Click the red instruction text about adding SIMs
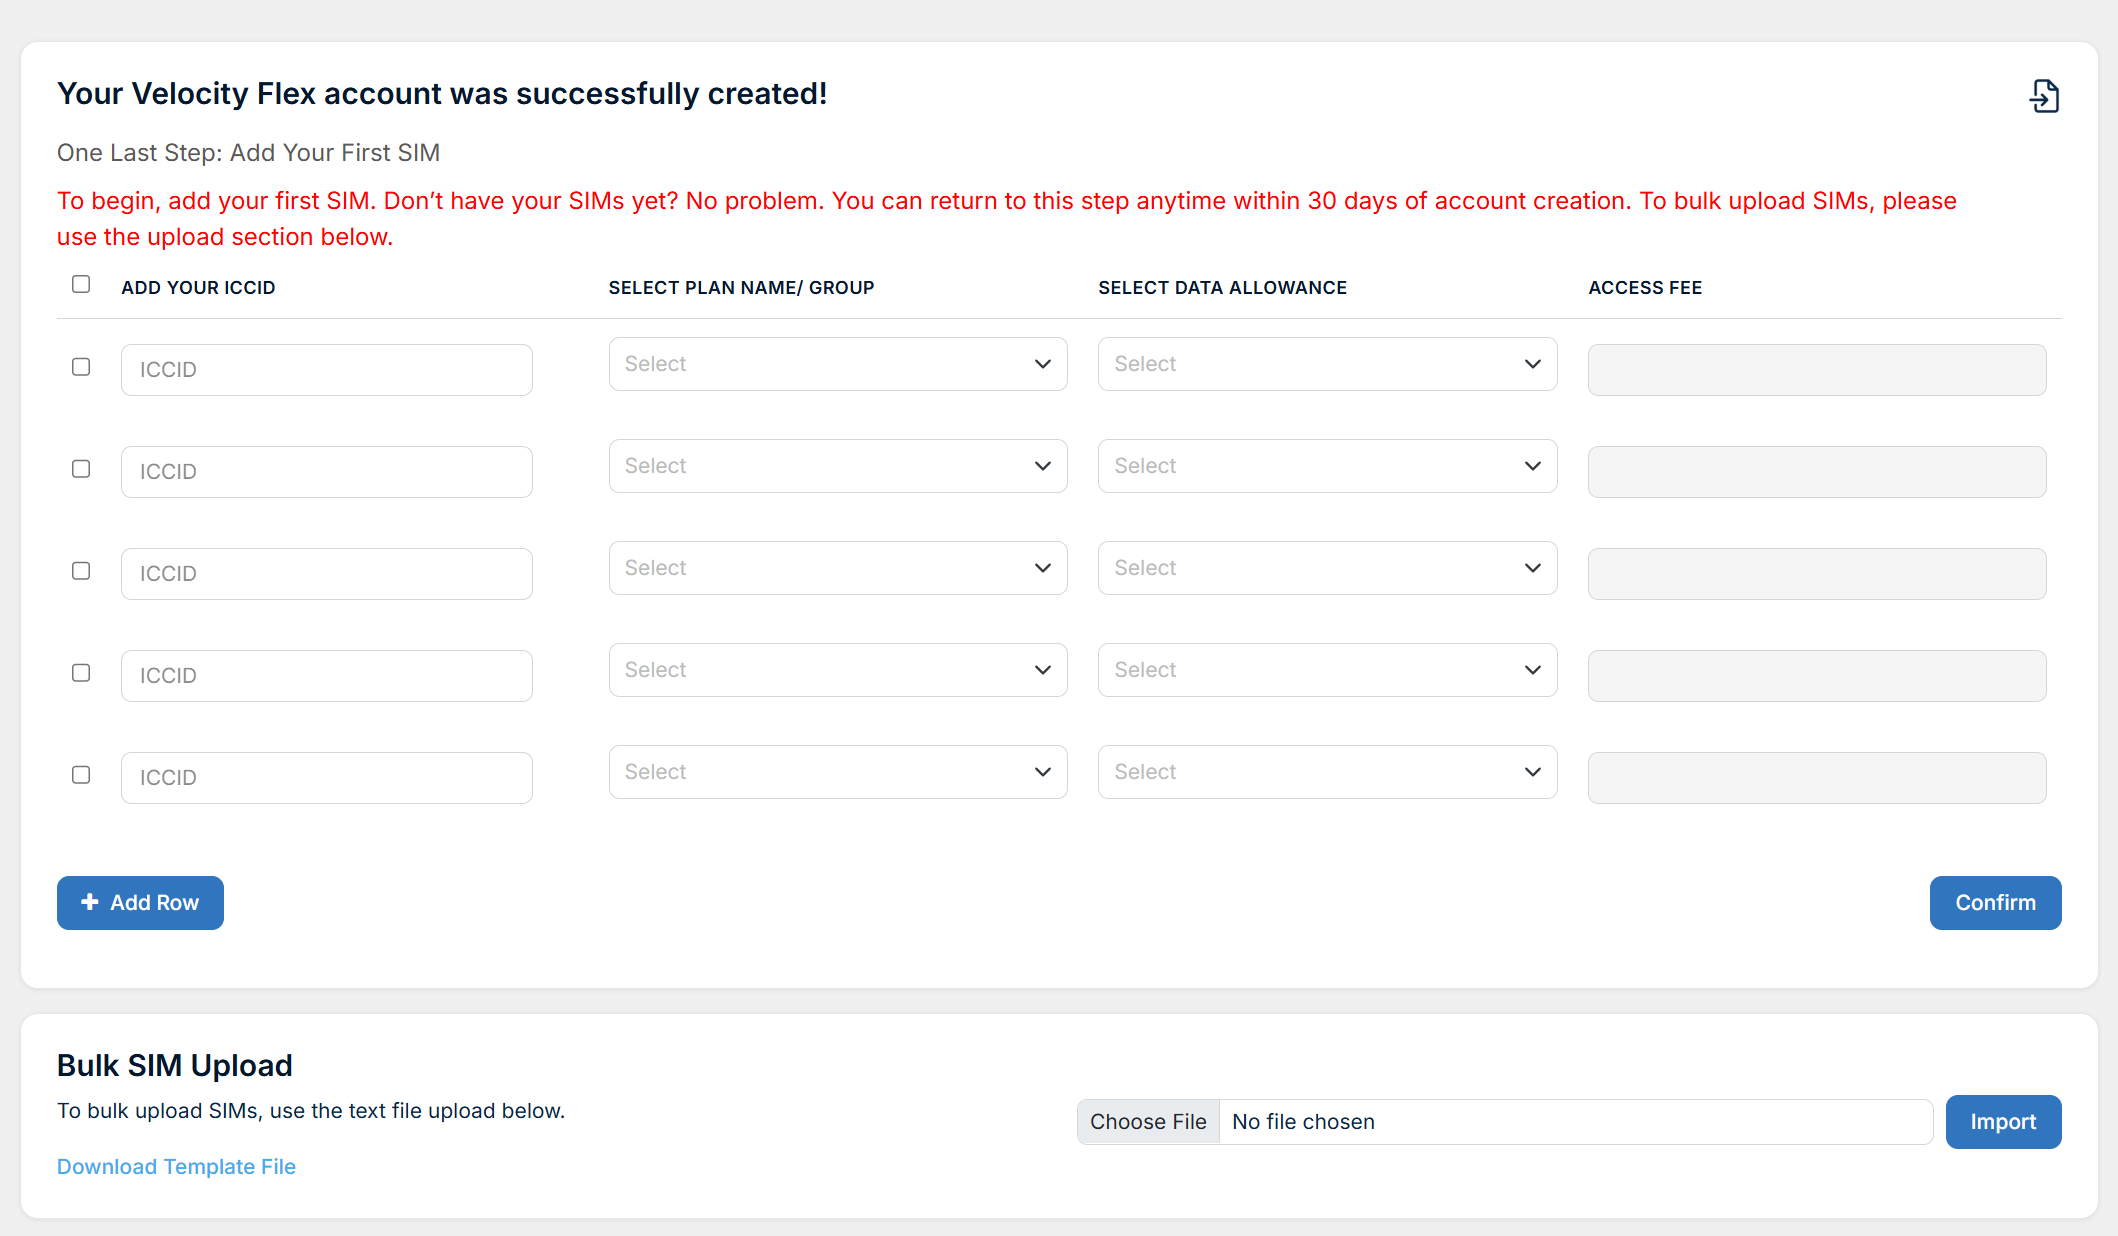Screen dimensions: 2118x1236 tap(1006, 219)
